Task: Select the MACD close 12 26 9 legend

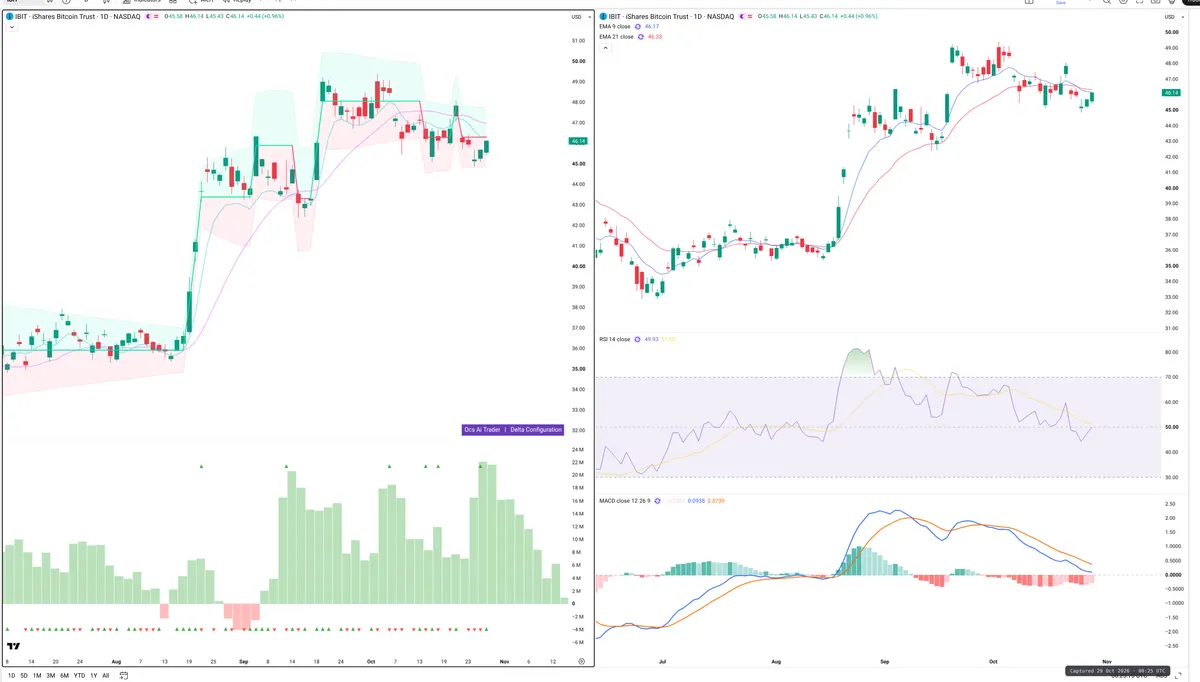Action: click(626, 500)
